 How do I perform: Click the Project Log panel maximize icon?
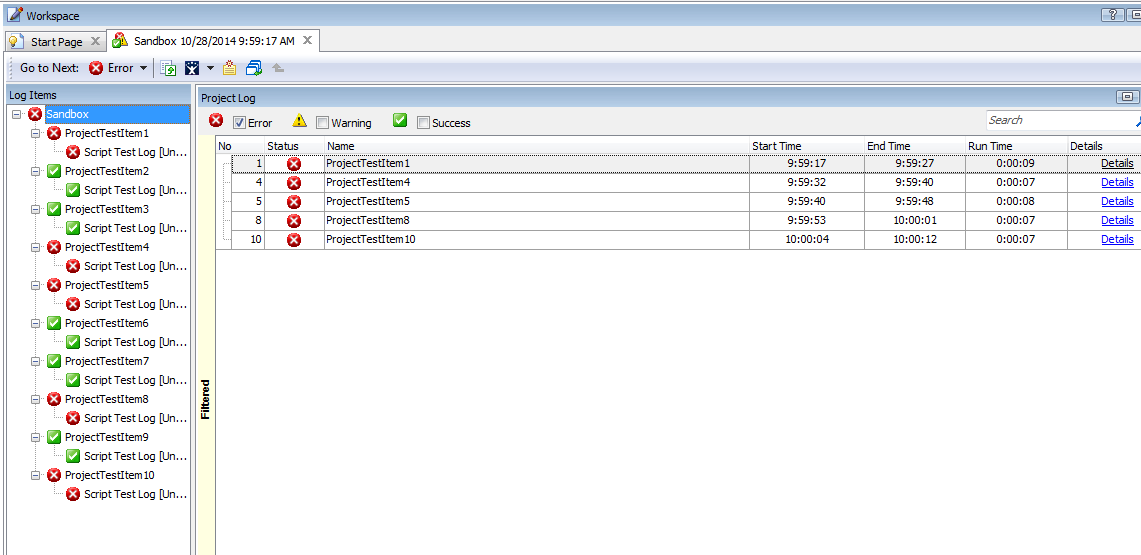(x=1126, y=97)
